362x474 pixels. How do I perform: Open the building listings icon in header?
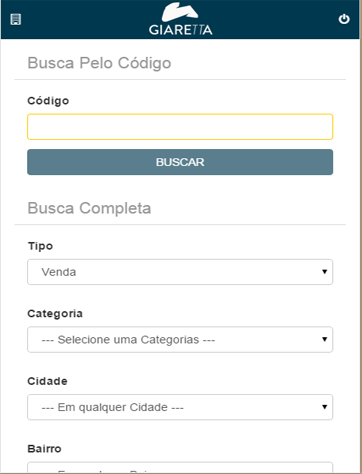16,19
